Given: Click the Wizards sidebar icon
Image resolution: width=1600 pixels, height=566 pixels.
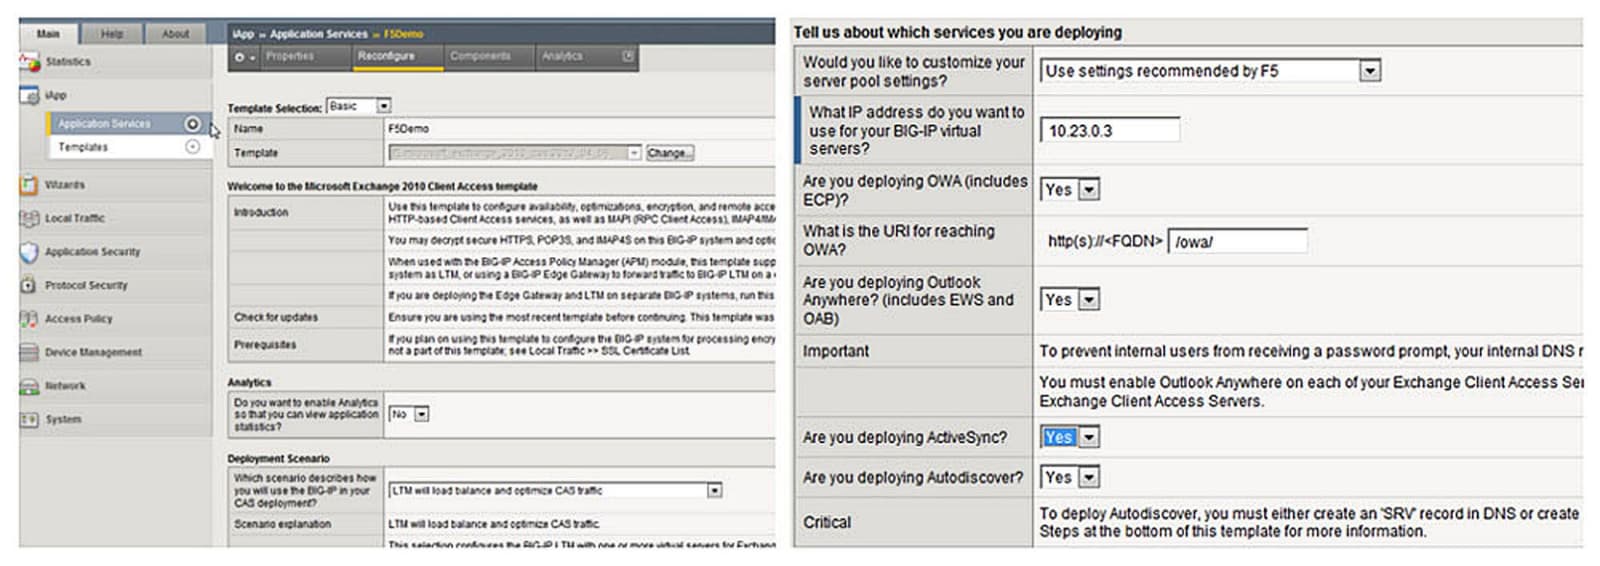Looking at the screenshot, I should (x=29, y=185).
